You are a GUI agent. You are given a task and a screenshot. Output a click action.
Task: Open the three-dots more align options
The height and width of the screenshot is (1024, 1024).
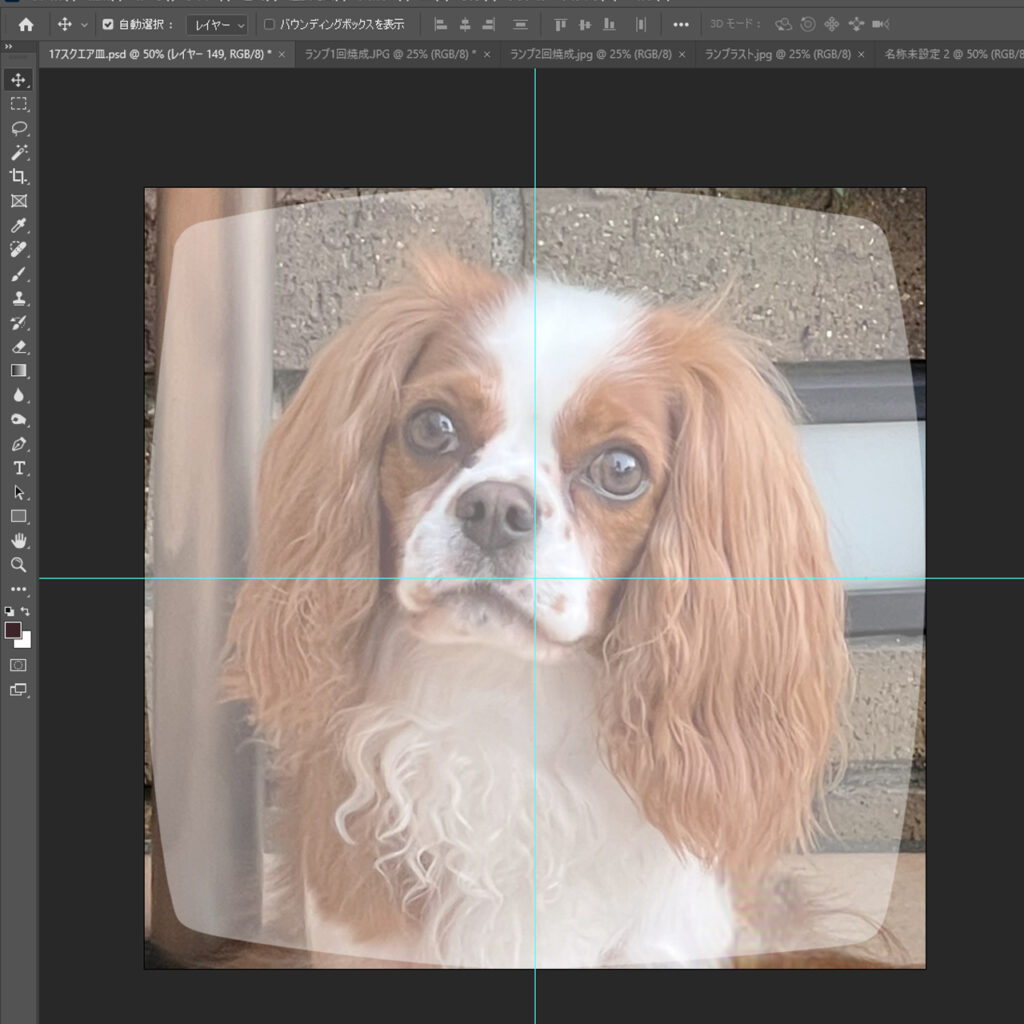coord(680,25)
